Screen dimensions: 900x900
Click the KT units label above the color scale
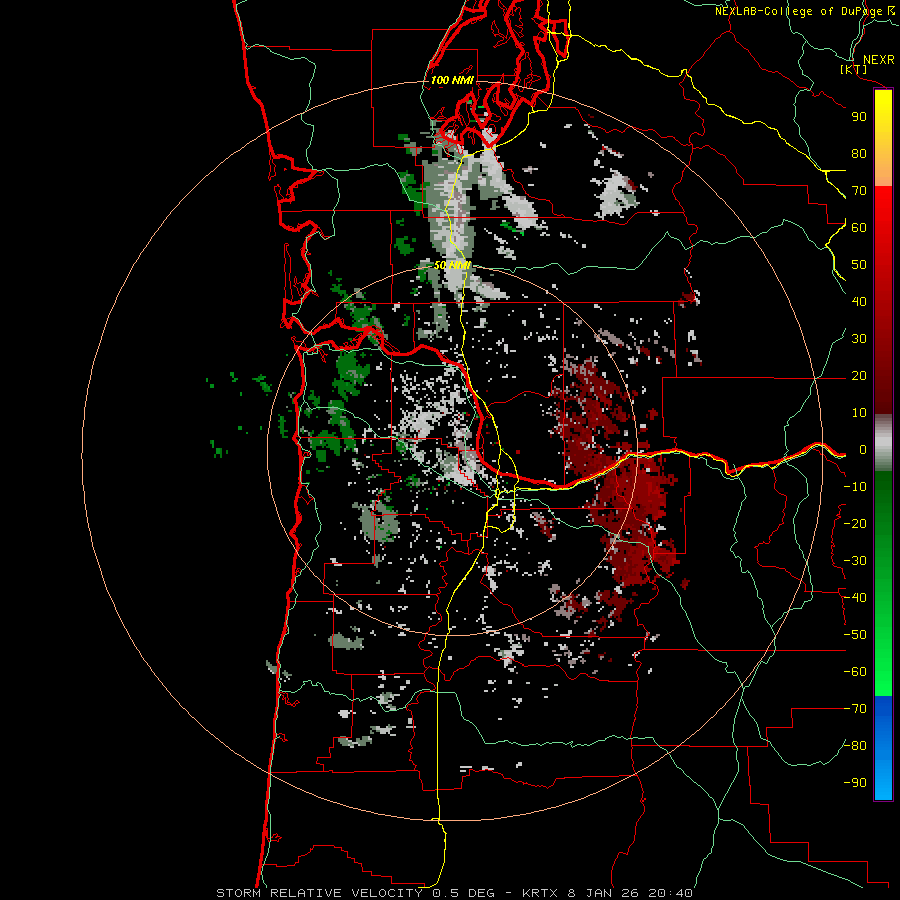pyautogui.click(x=854, y=69)
